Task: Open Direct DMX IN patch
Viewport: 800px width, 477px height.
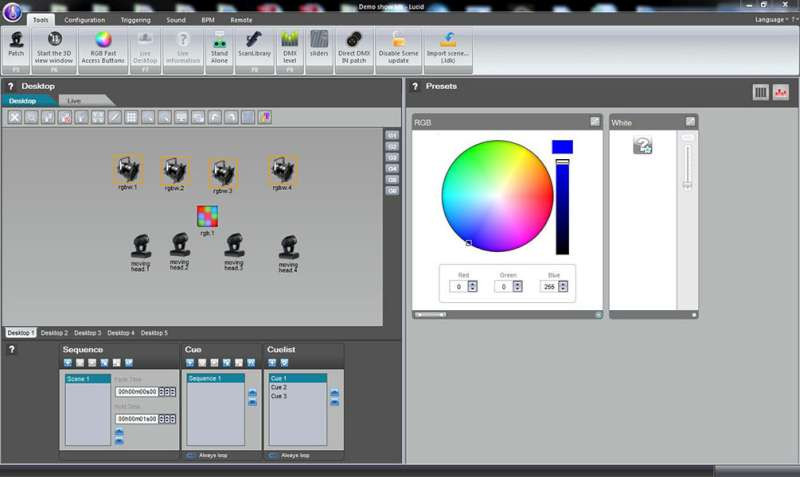Action: [353, 44]
